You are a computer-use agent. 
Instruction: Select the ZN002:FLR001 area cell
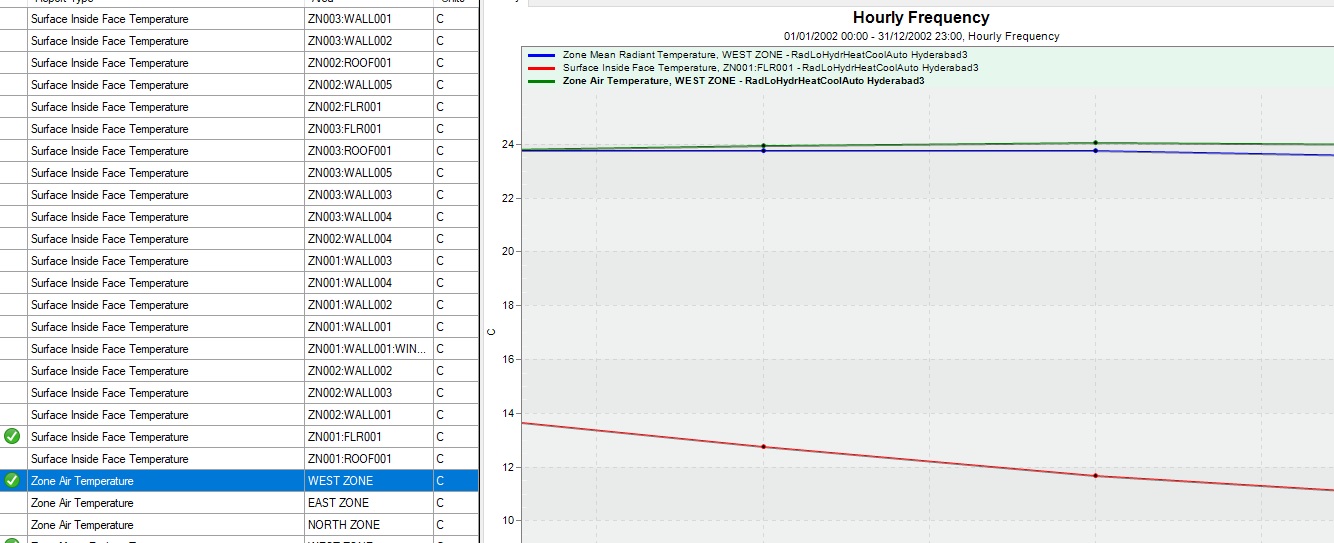[x=368, y=107]
